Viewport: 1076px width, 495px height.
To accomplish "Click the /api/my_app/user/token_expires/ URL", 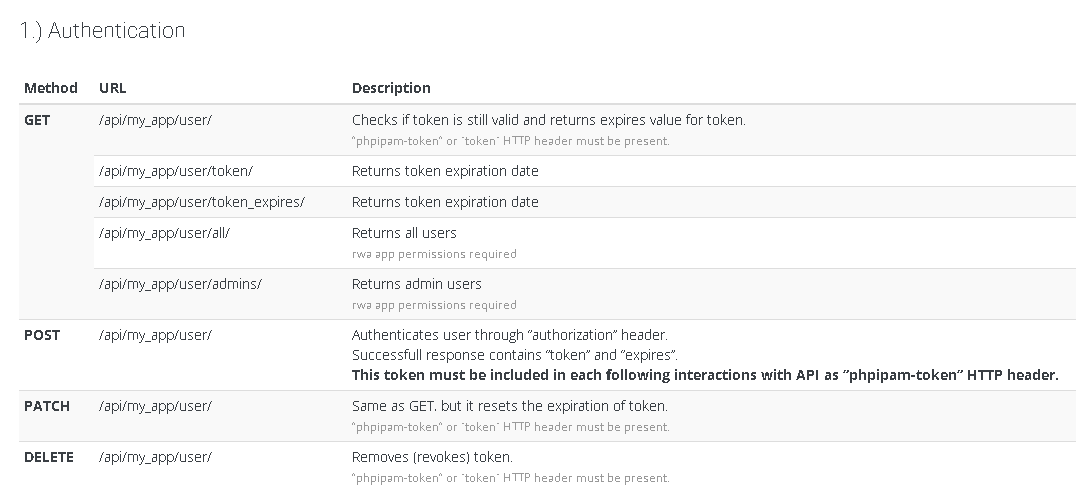I will click(202, 202).
